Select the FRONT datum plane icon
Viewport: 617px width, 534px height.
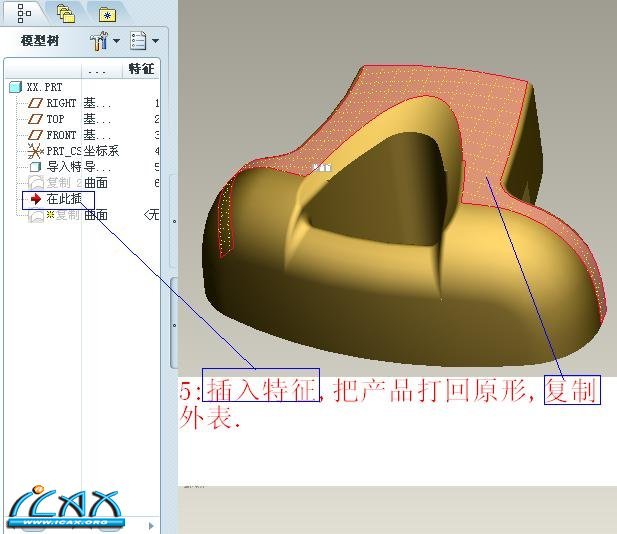36,136
